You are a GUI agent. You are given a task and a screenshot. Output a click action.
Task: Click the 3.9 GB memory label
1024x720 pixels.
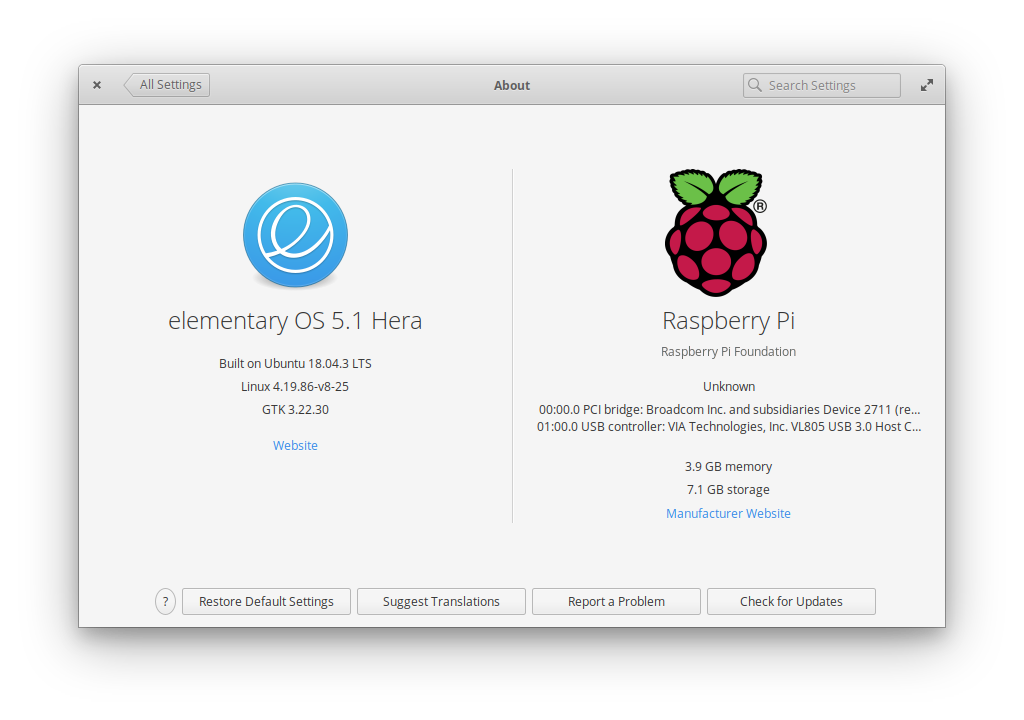728,466
